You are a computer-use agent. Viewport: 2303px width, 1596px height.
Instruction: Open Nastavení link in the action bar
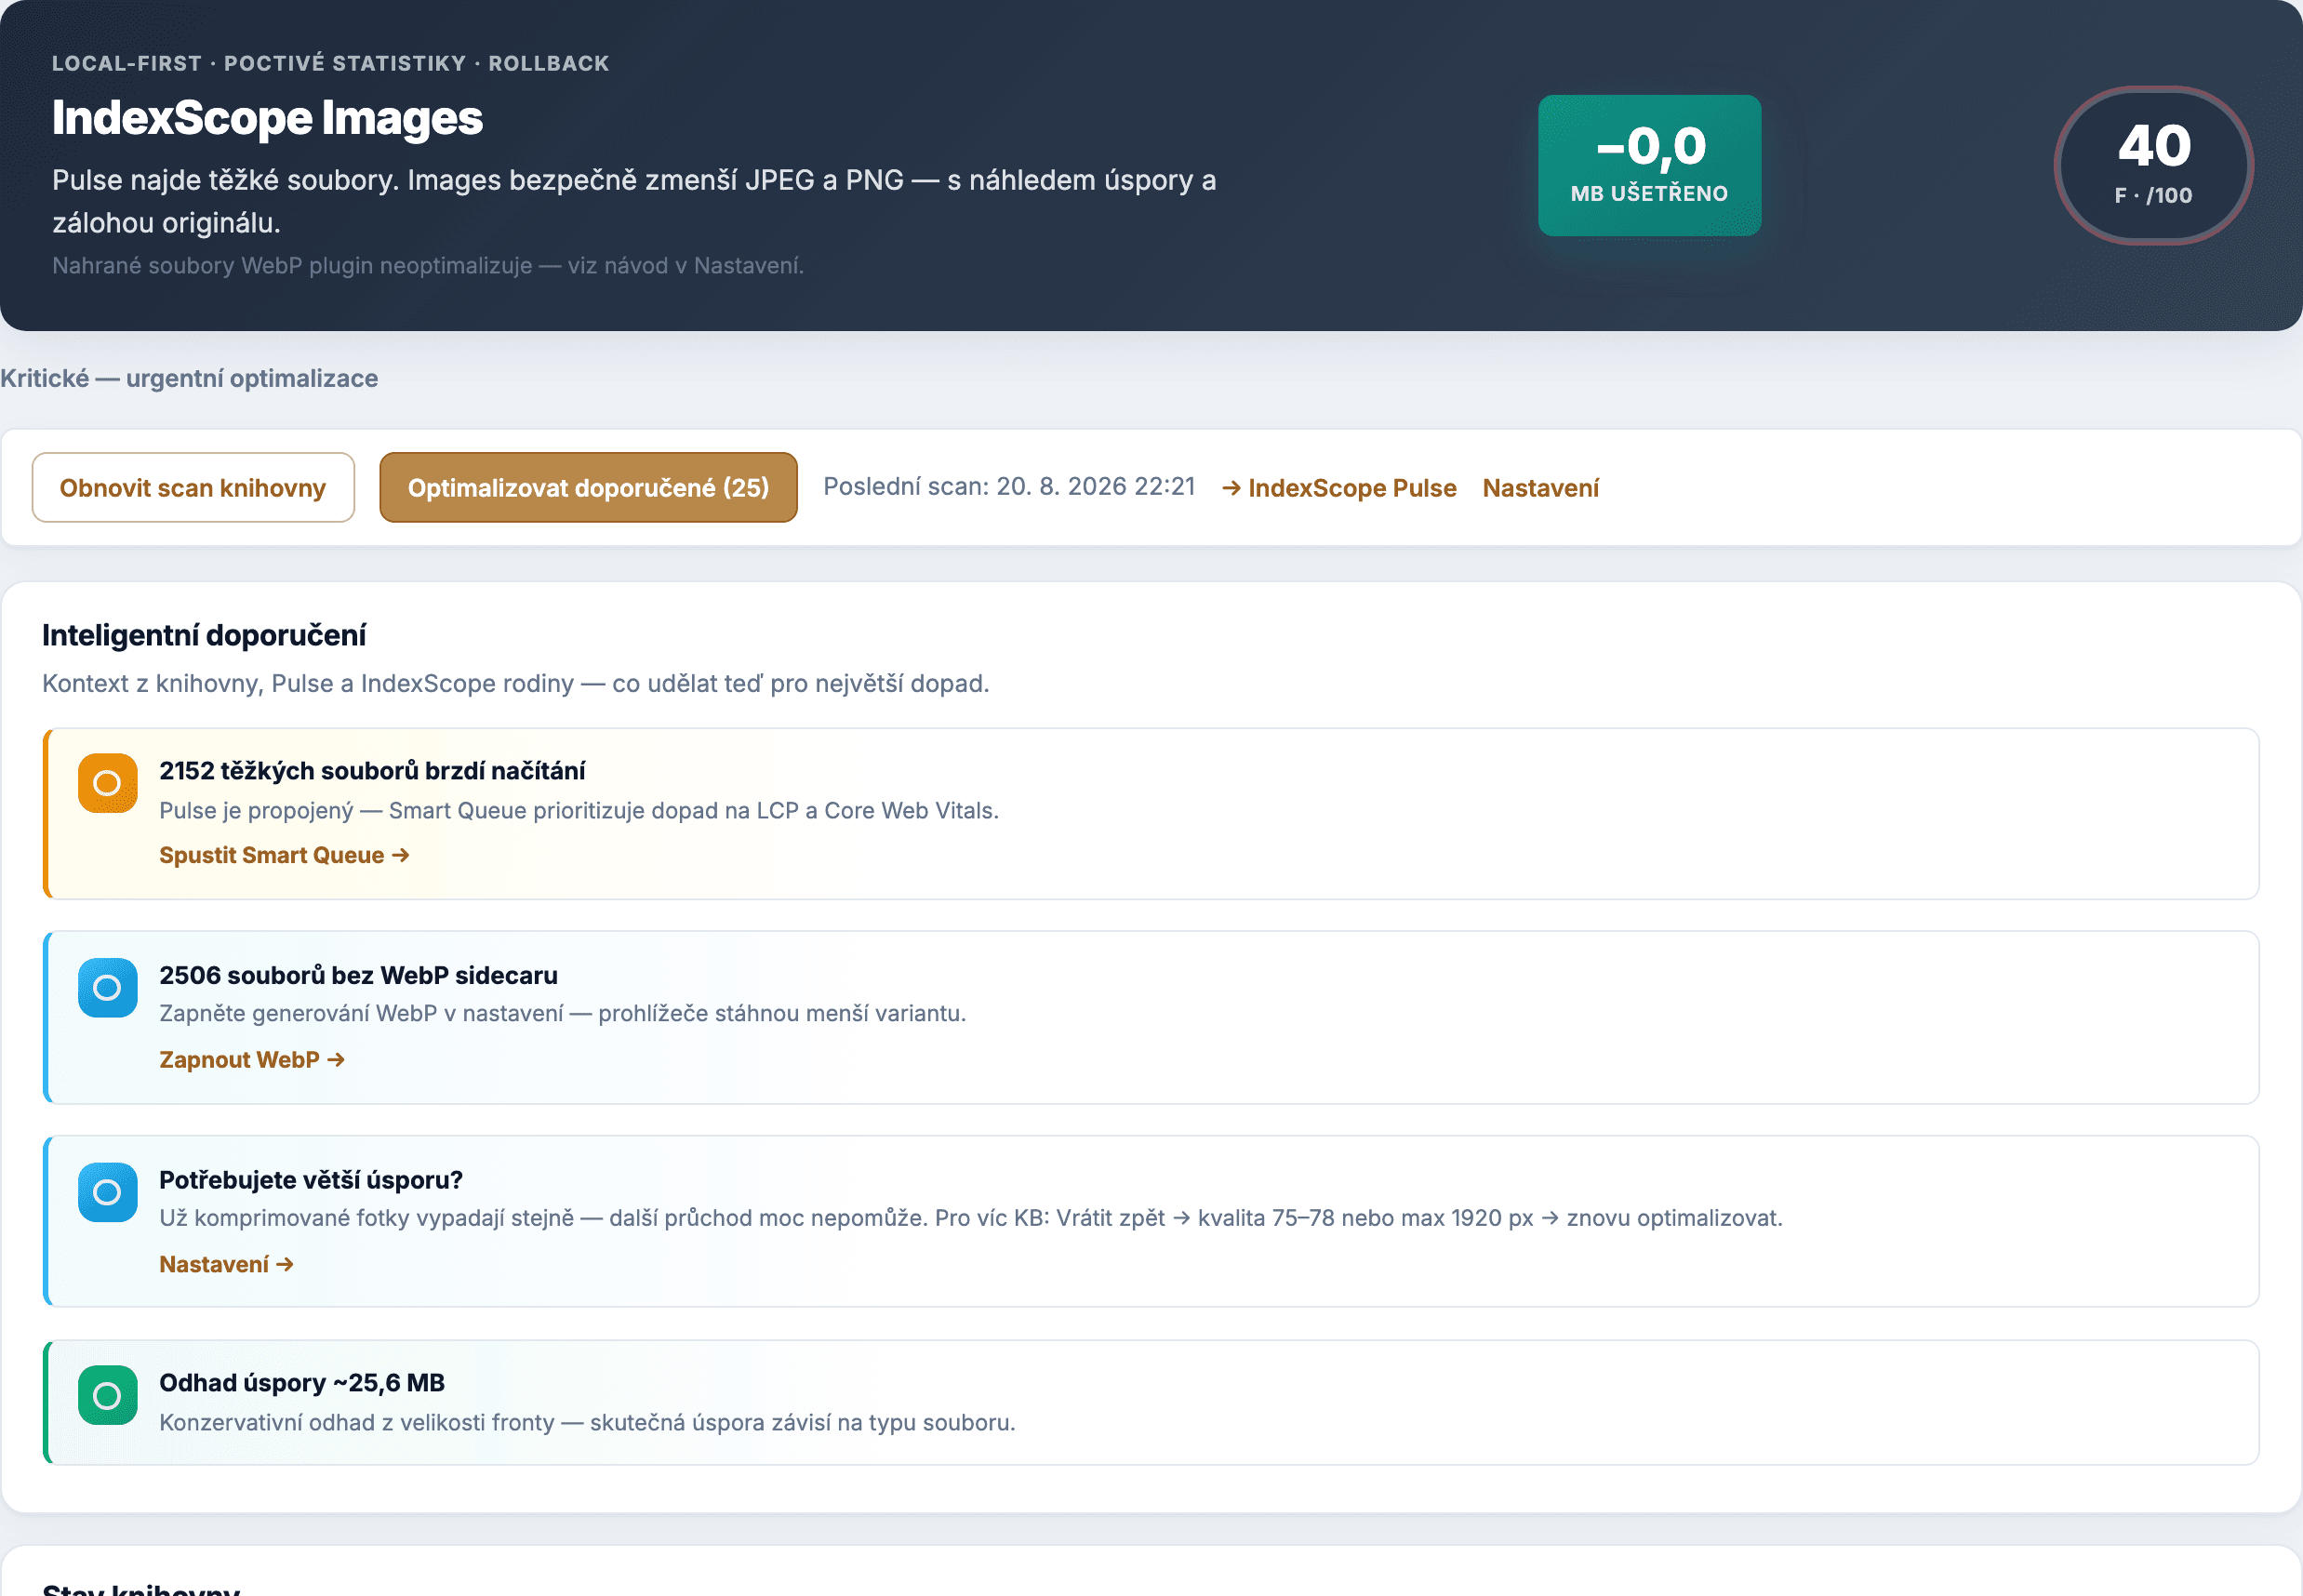1540,488
